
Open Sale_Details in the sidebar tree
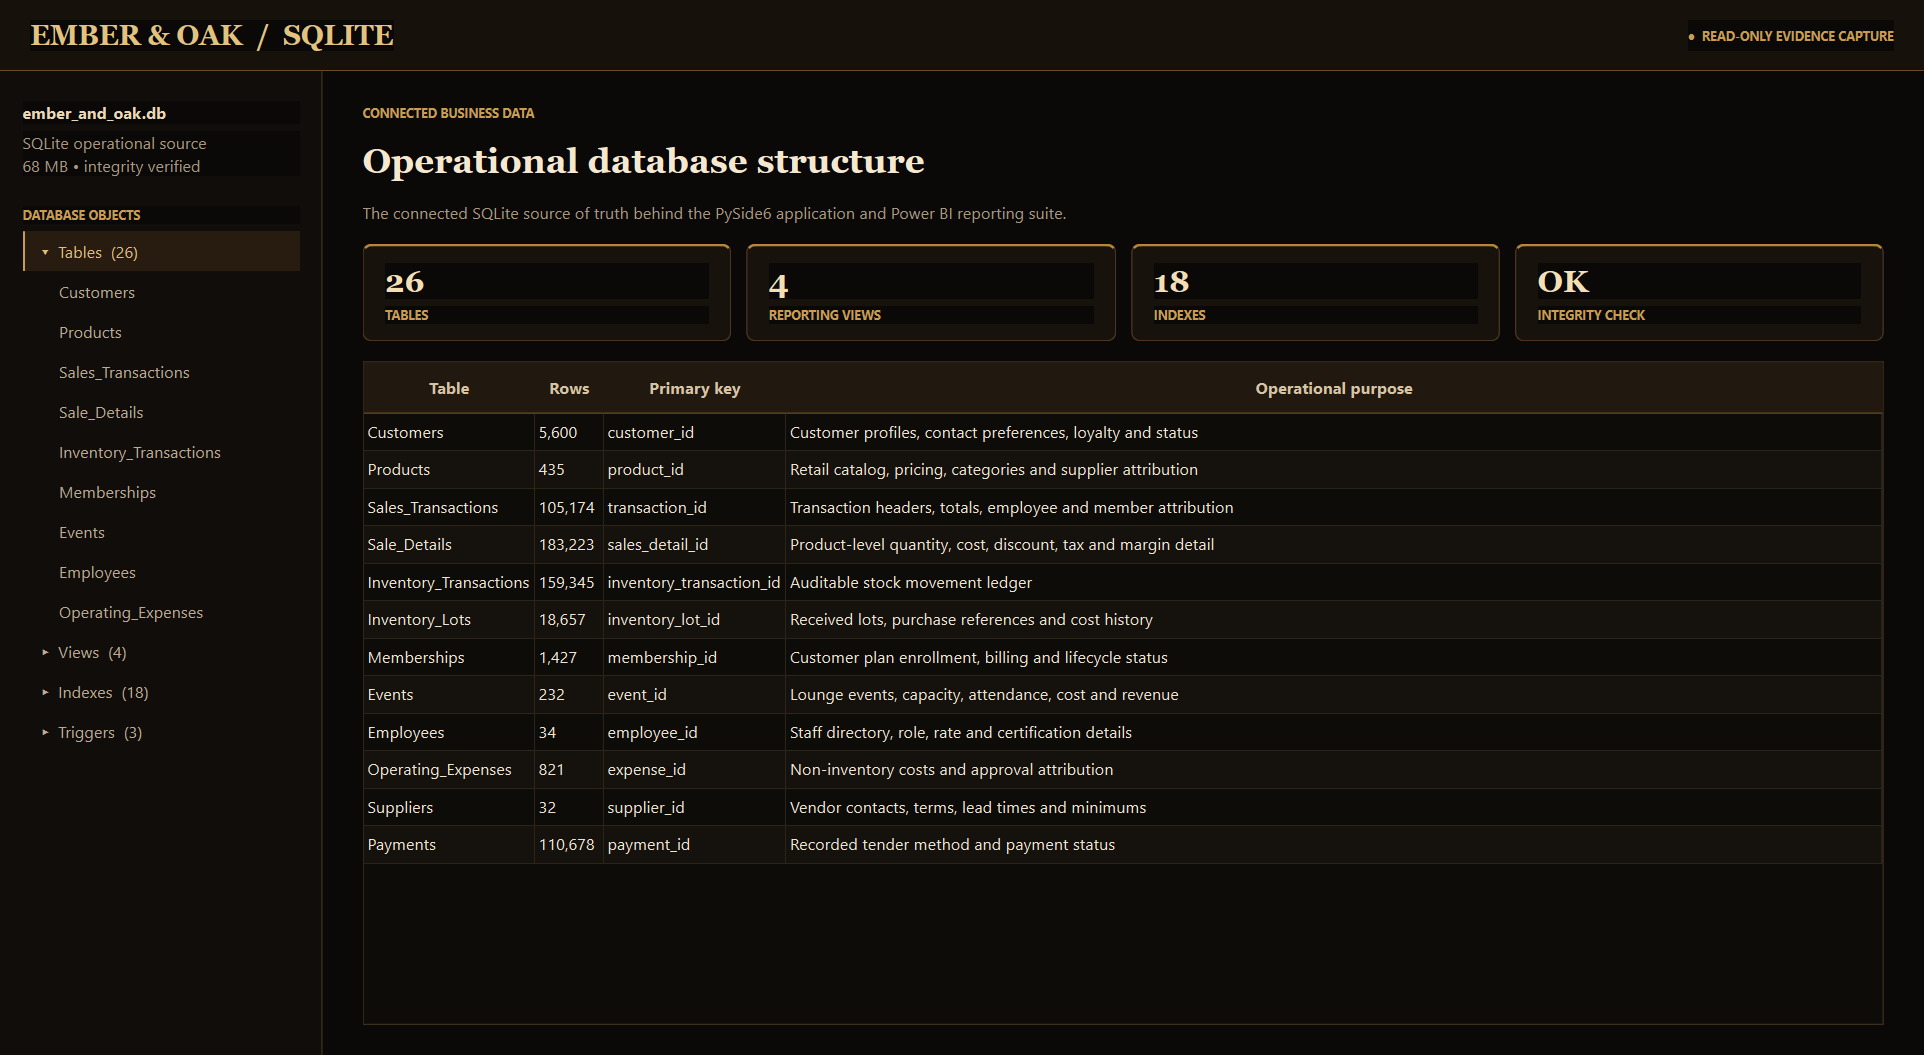coord(101,412)
